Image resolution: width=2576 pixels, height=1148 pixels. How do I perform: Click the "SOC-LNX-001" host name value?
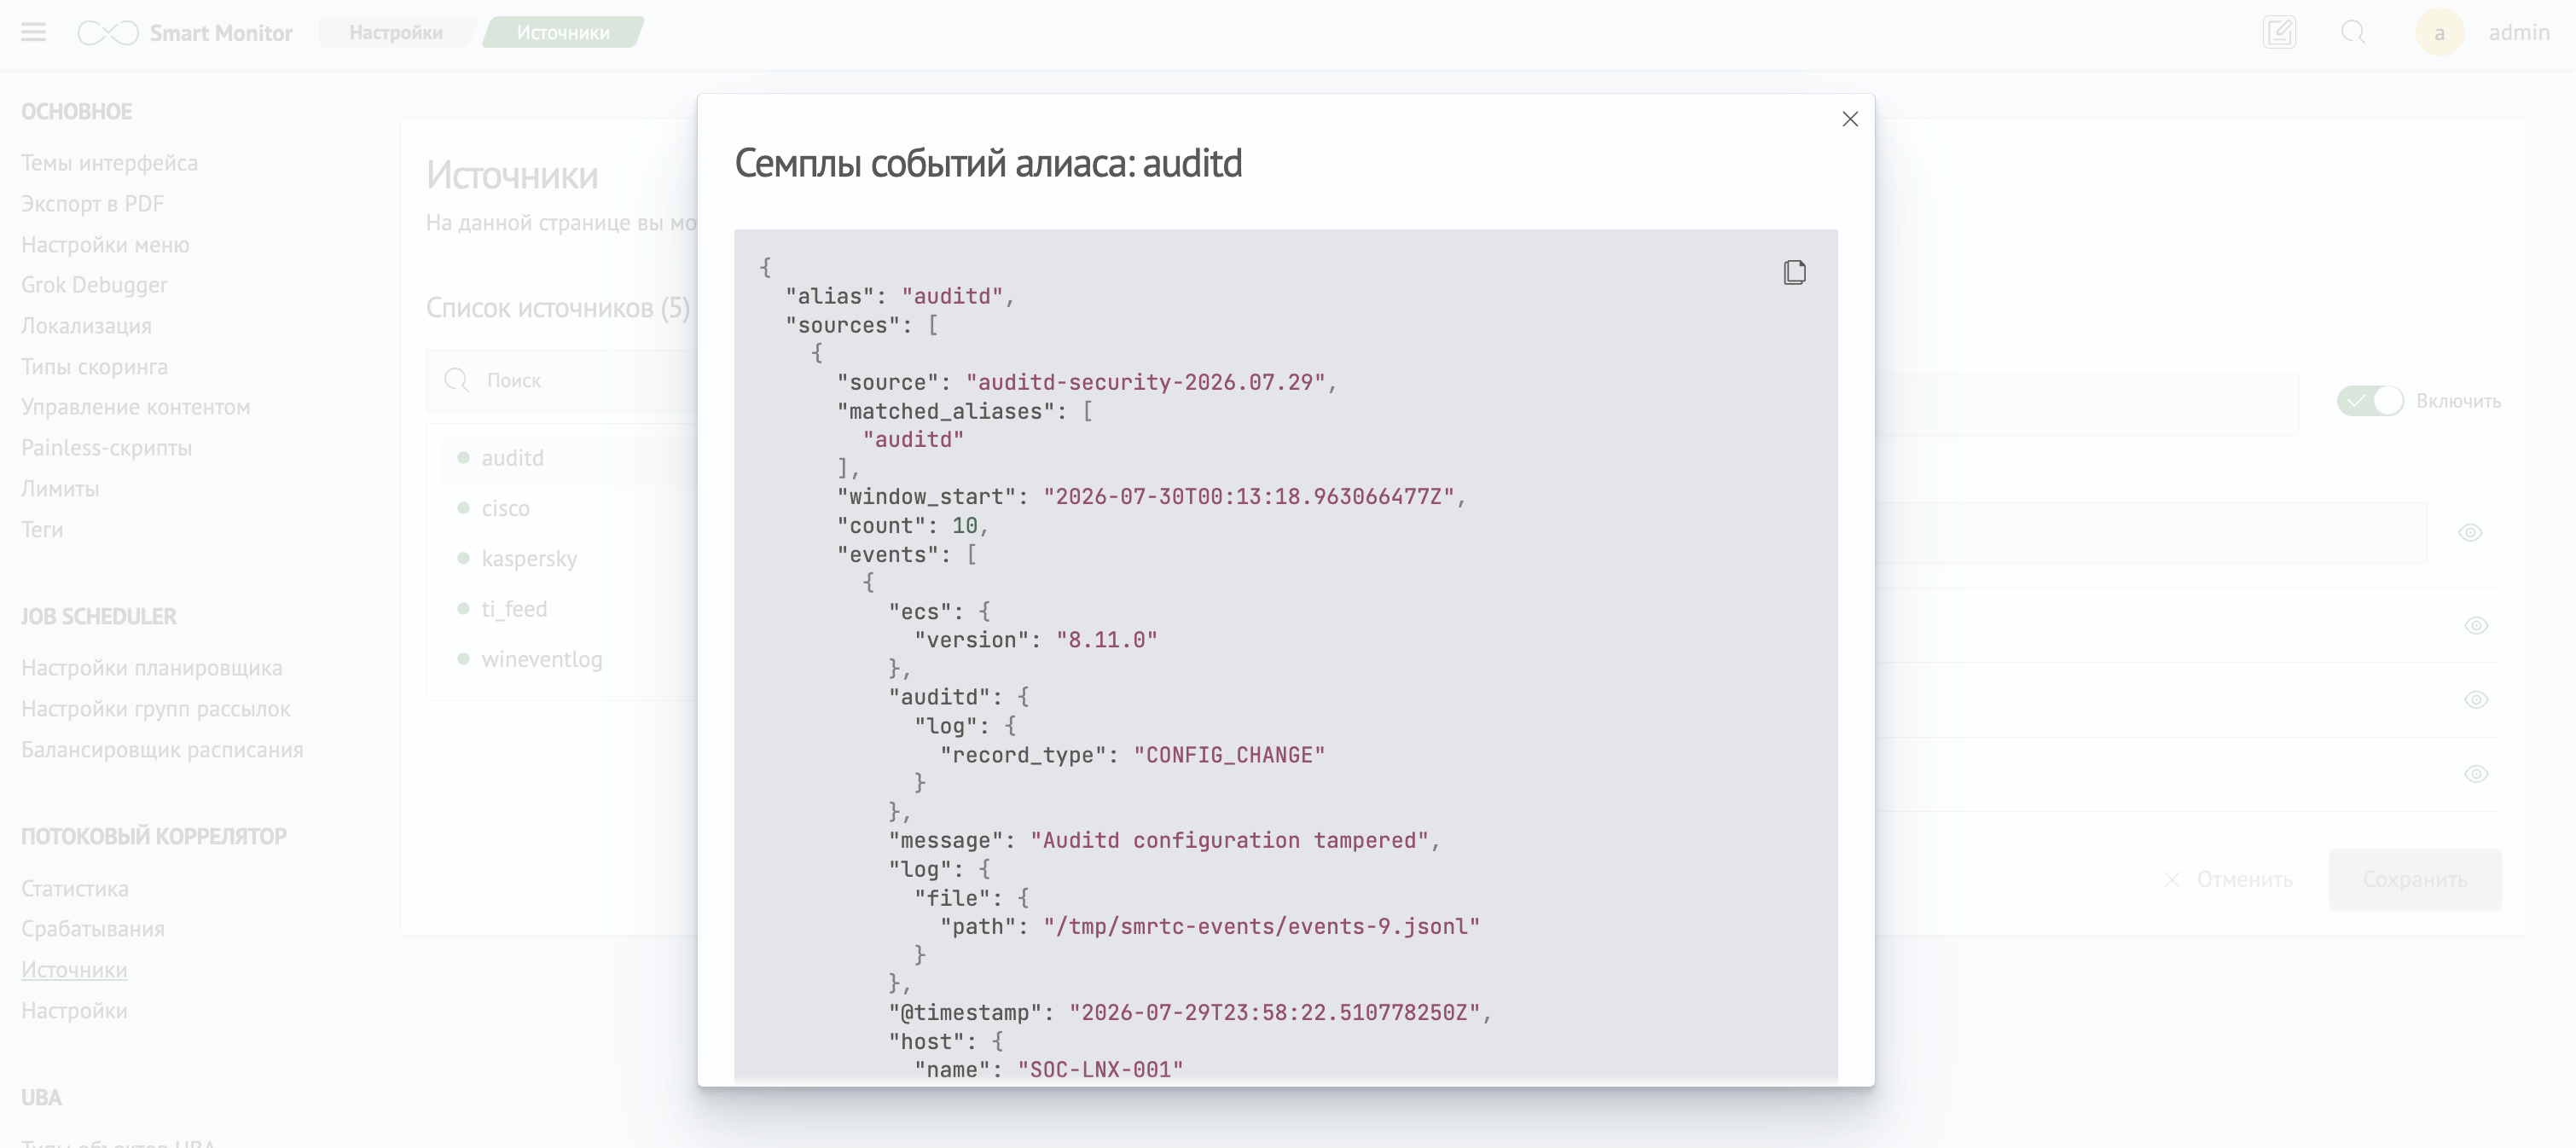point(1100,1070)
